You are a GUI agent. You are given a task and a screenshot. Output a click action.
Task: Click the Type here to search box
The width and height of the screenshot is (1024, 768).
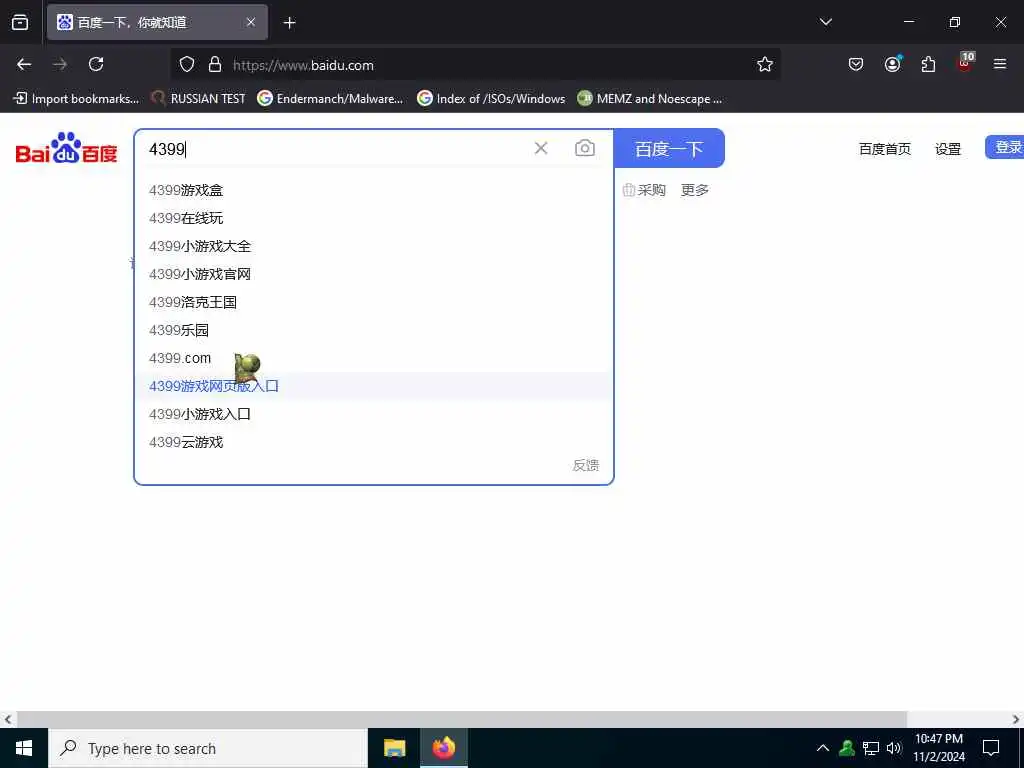[208, 748]
